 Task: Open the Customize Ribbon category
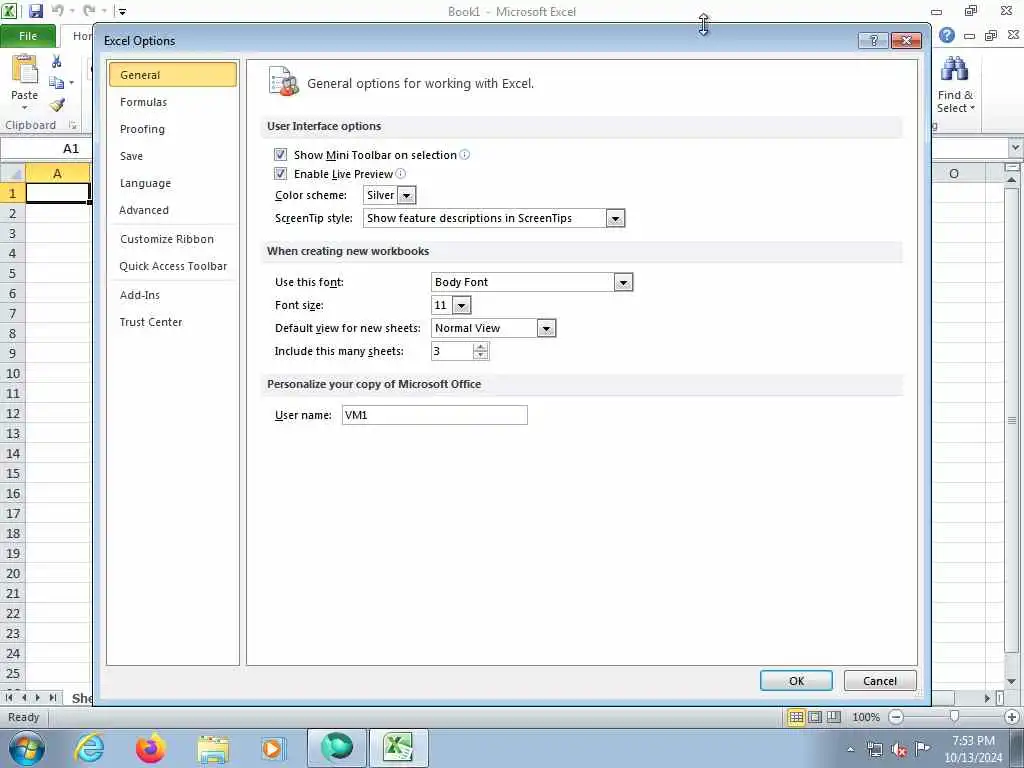click(172, 239)
